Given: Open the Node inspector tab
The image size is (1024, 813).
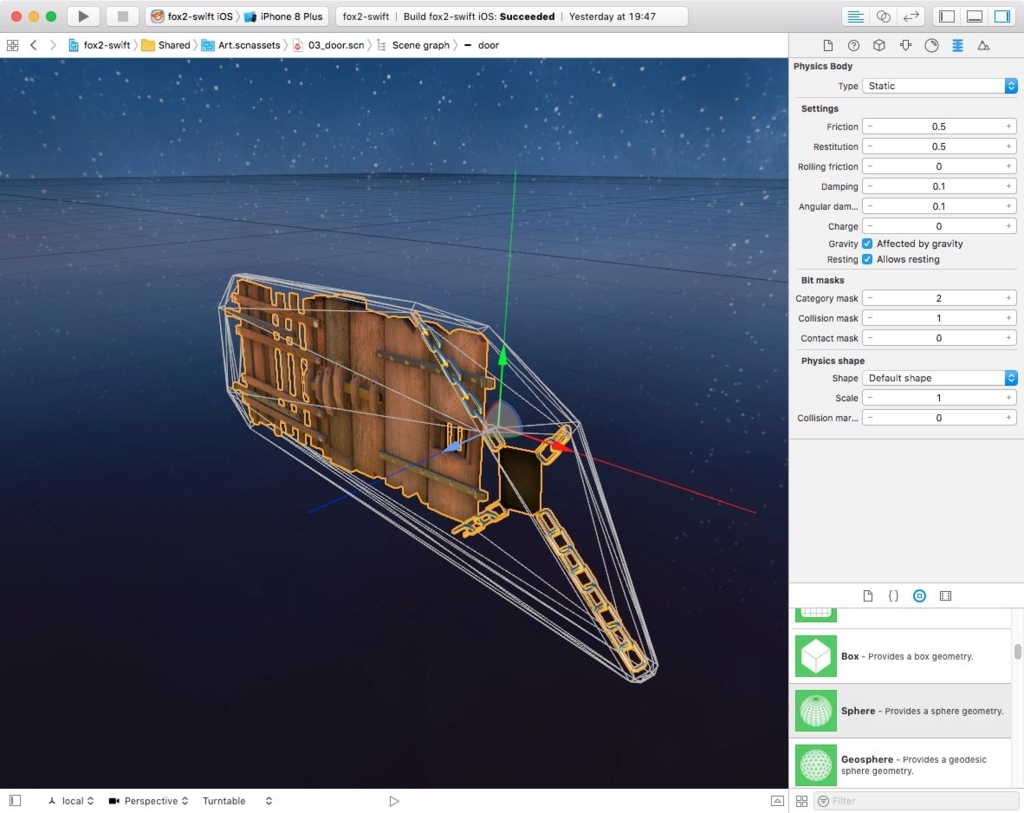Looking at the screenshot, I should pos(879,45).
